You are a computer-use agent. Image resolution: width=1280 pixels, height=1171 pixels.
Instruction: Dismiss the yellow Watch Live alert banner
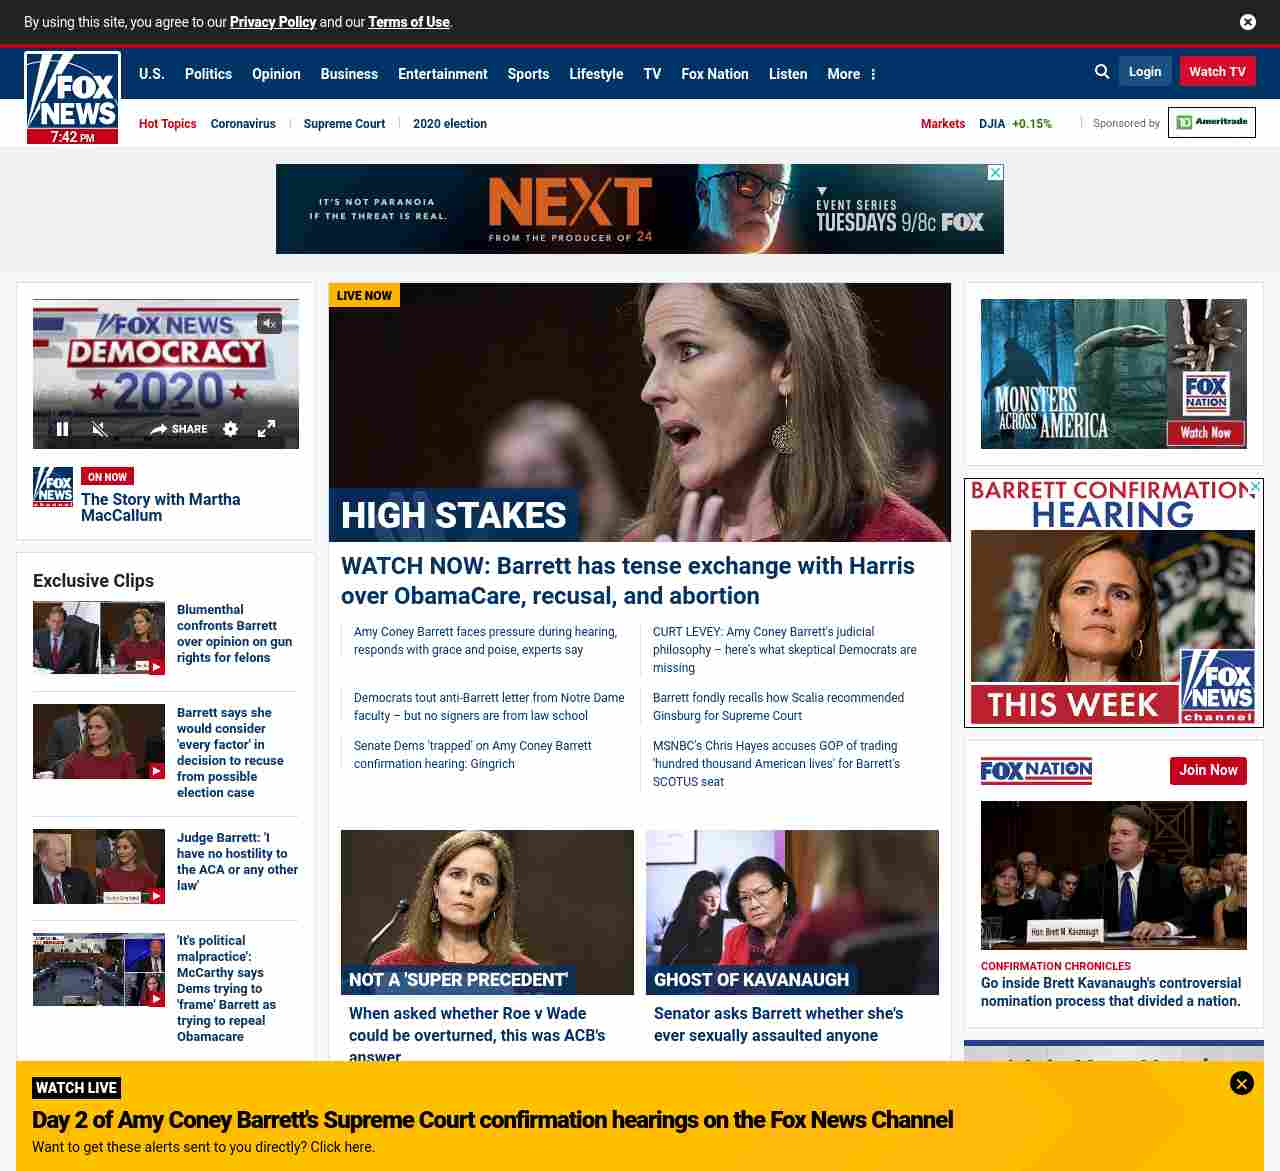[x=1241, y=1083]
